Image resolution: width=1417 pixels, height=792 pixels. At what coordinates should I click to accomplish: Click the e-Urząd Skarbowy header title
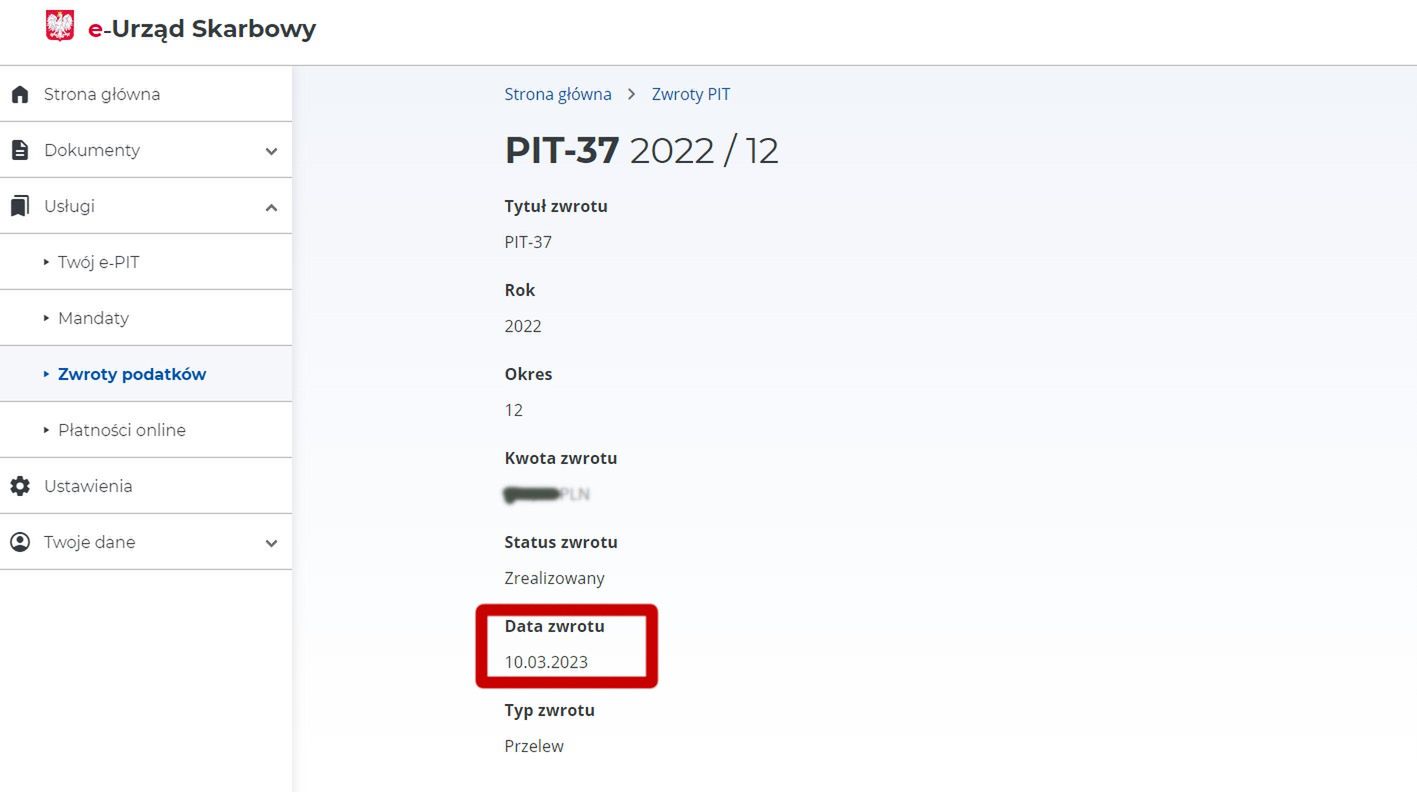(202, 29)
